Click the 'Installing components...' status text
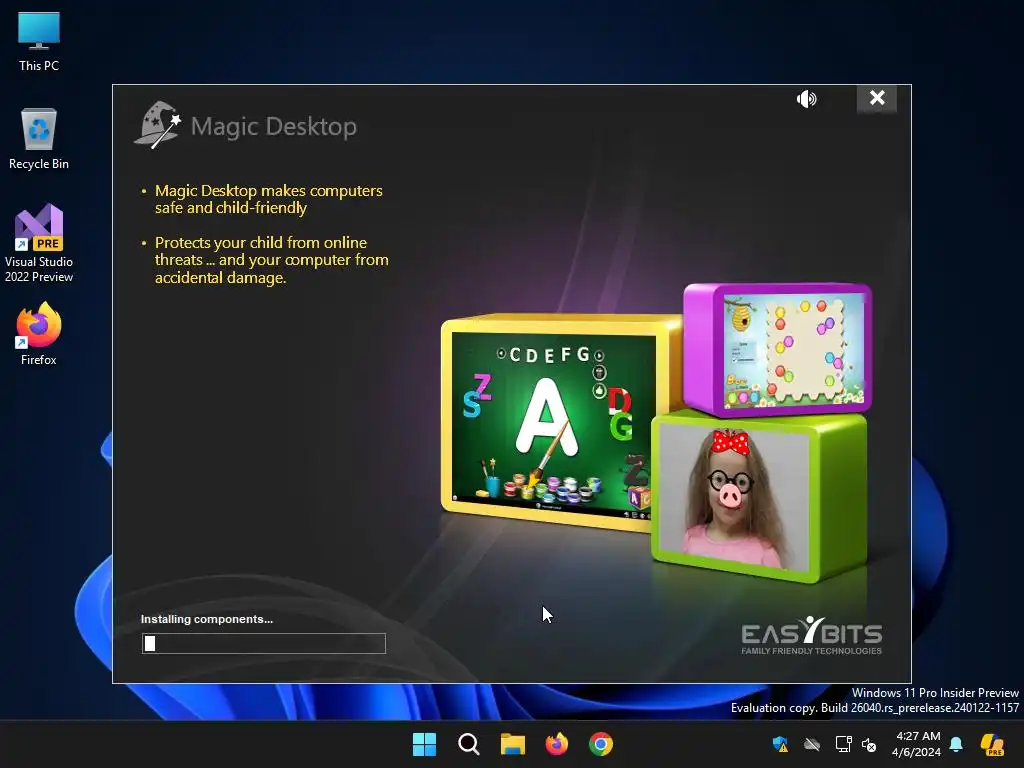 pyautogui.click(x=207, y=619)
